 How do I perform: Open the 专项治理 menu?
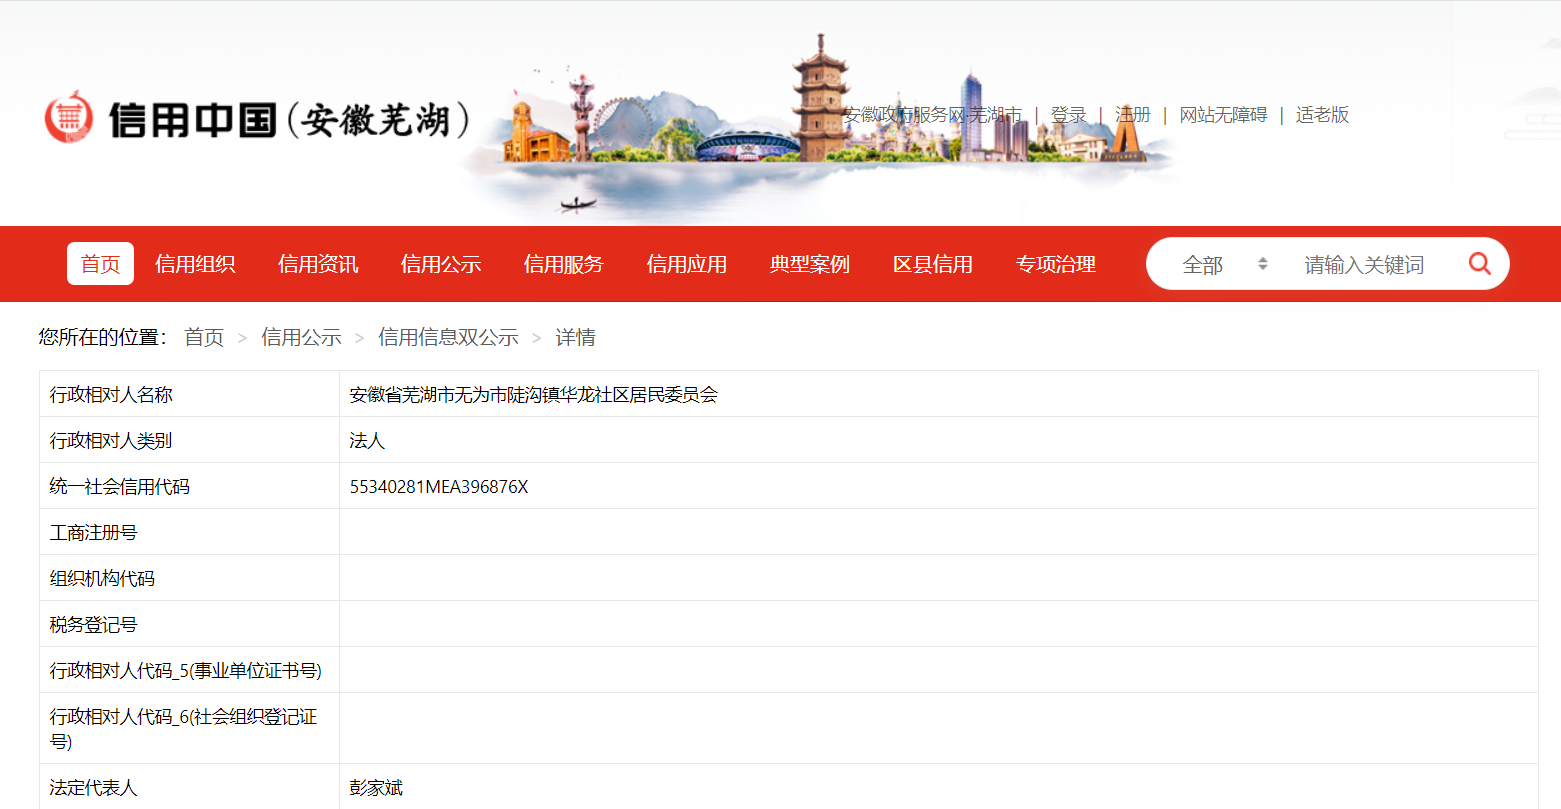pyautogui.click(x=1056, y=264)
